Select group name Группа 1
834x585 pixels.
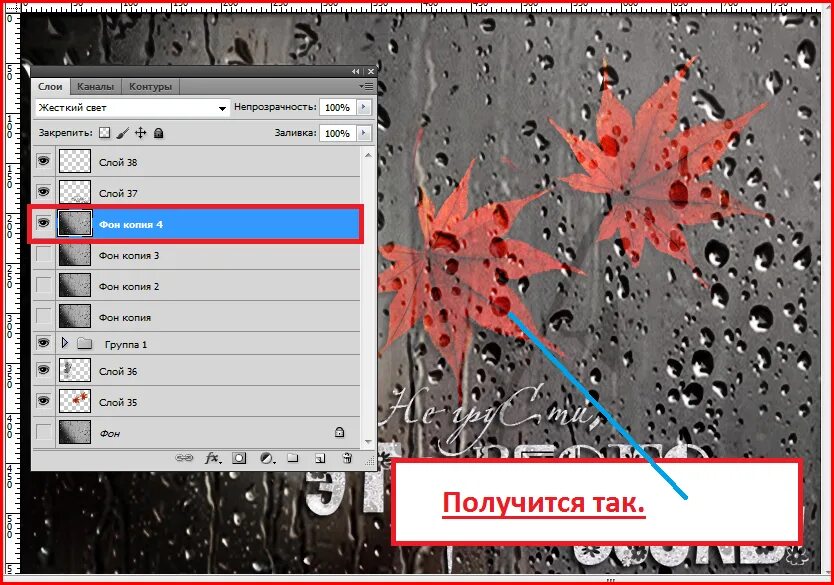coord(126,345)
